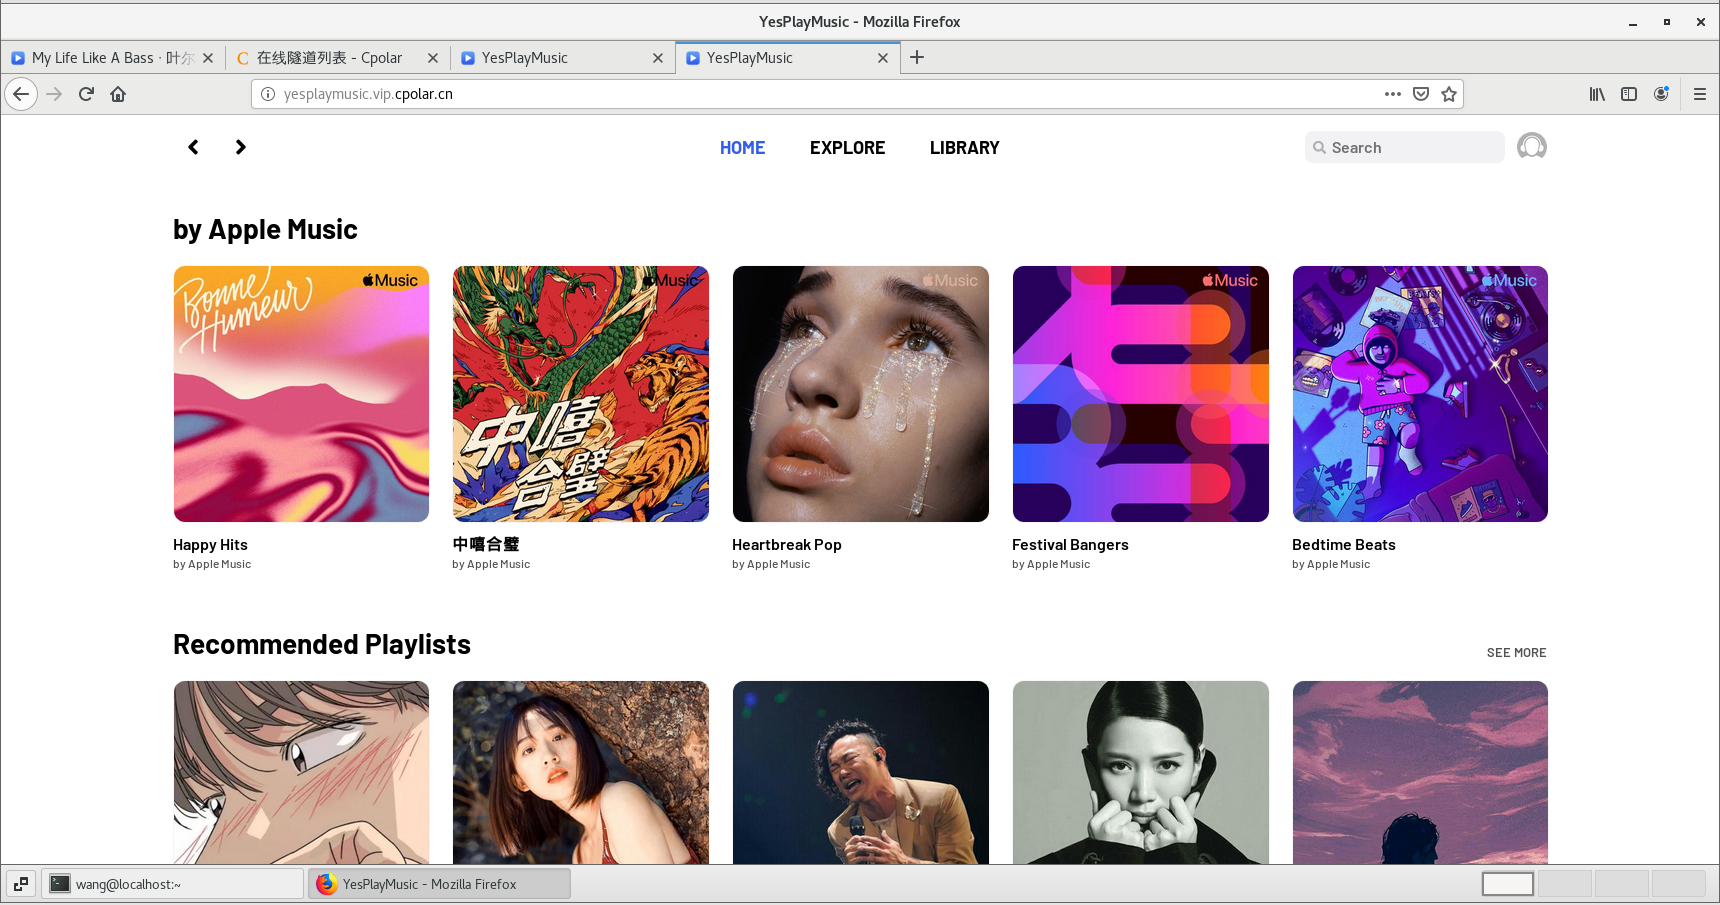Close the third tab, the inactive YesPlayMusic one
This screenshot has height=905, width=1720.
pos(658,58)
